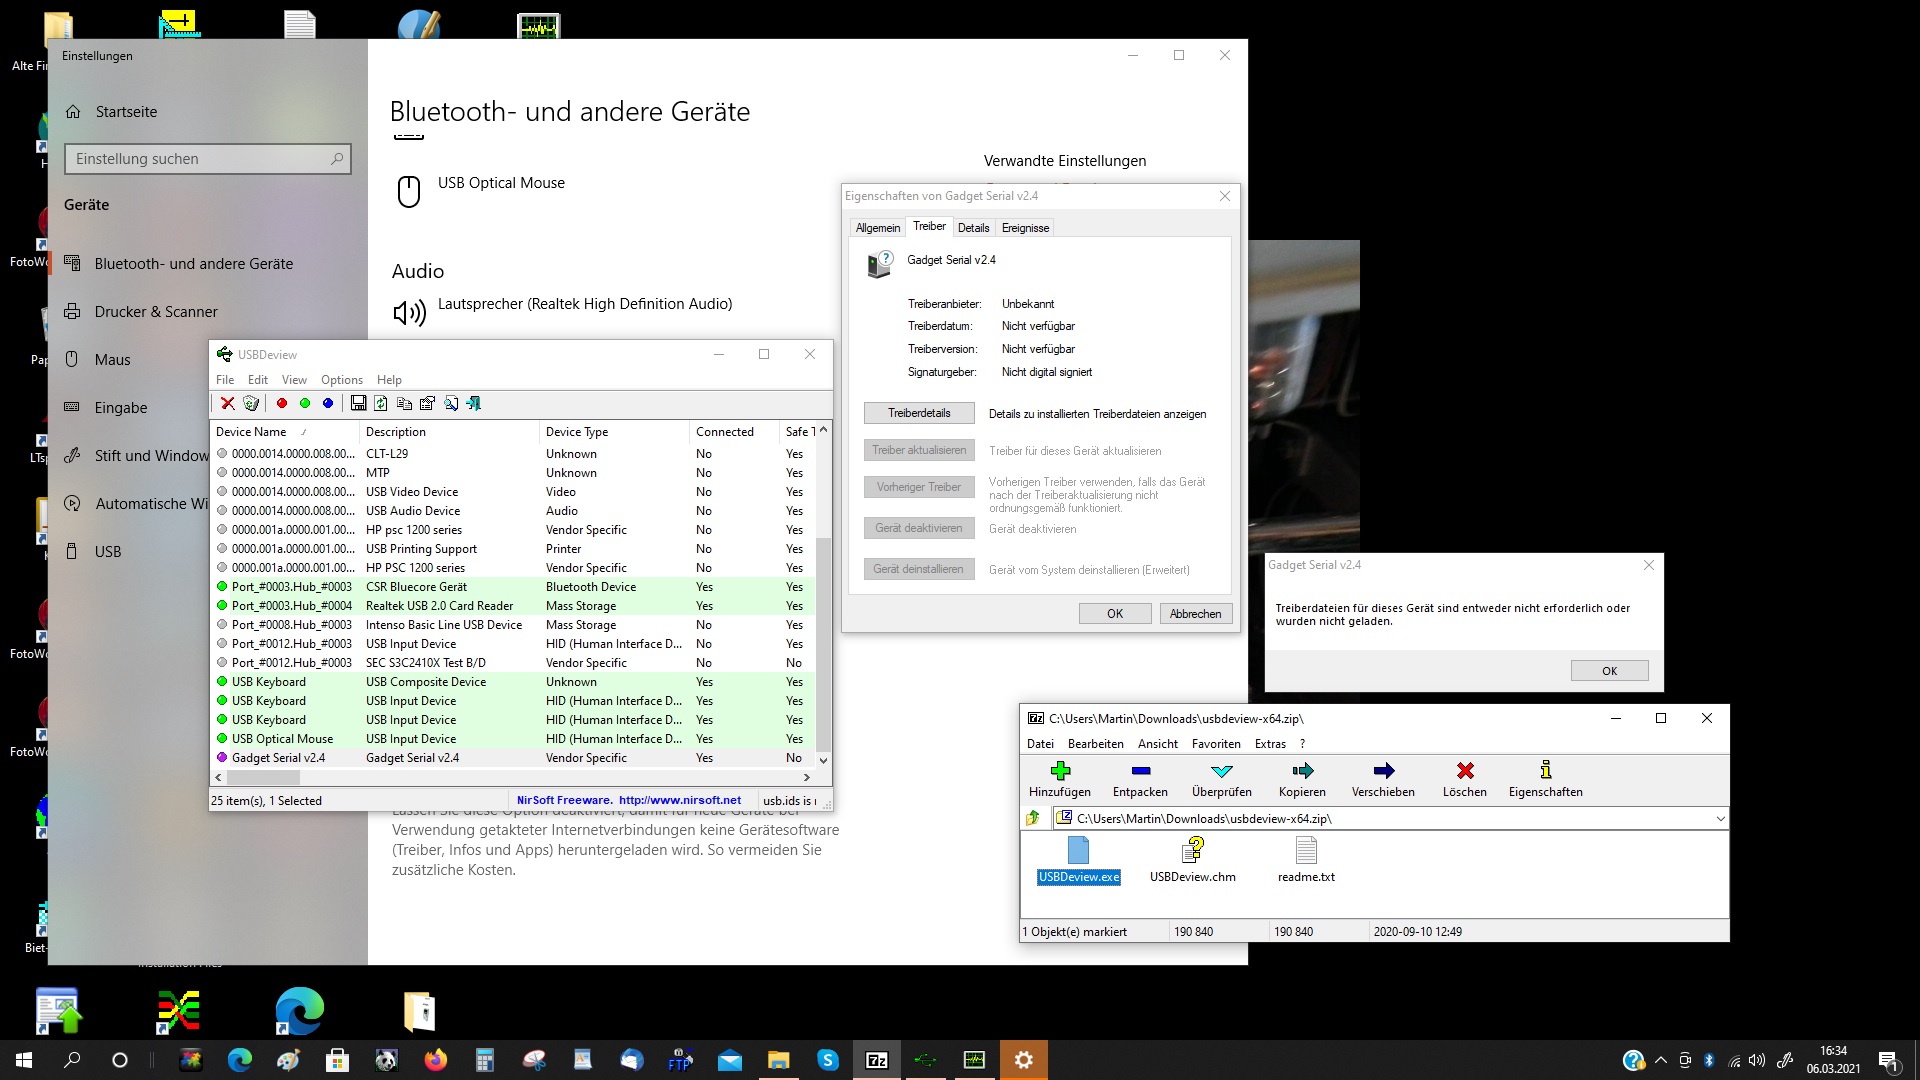The height and width of the screenshot is (1080, 1920).
Task: Select USBDeview.exe file in 7-Zip
Action: pyautogui.click(x=1079, y=860)
